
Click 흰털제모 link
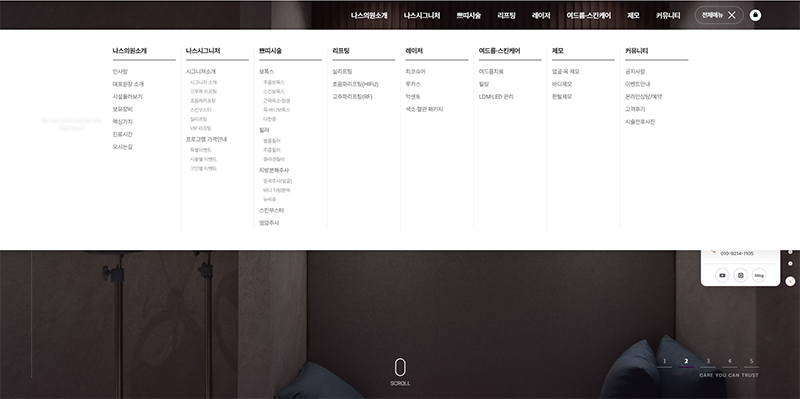[x=562, y=96]
